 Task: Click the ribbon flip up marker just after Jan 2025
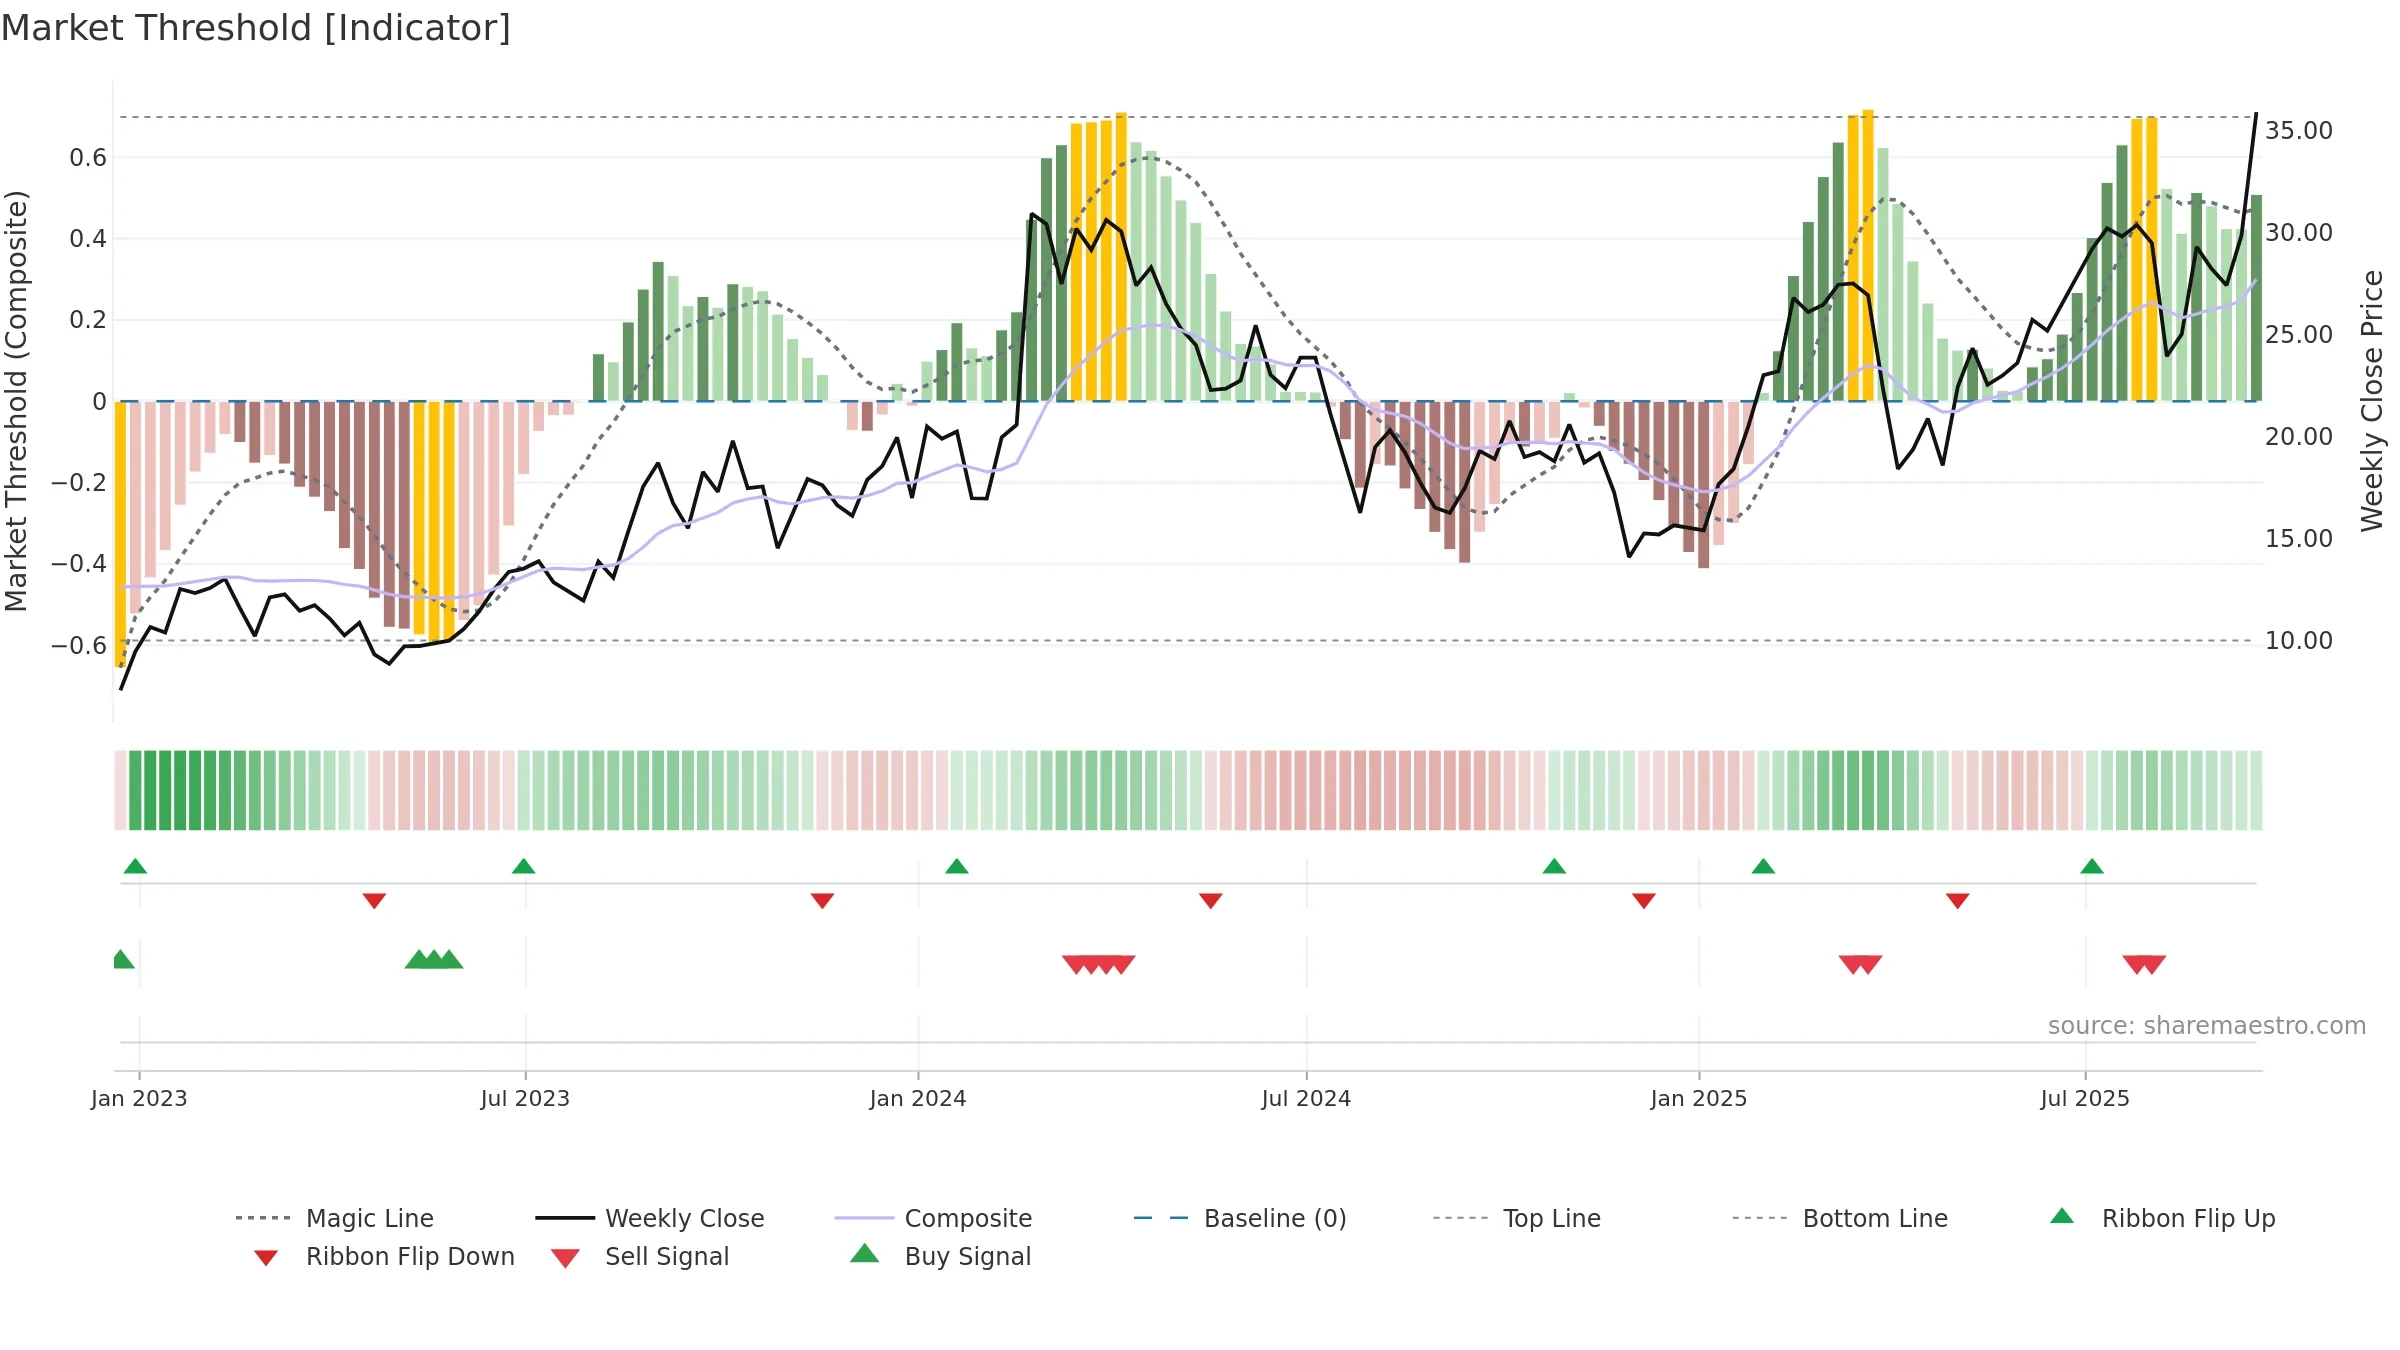coord(1763,866)
